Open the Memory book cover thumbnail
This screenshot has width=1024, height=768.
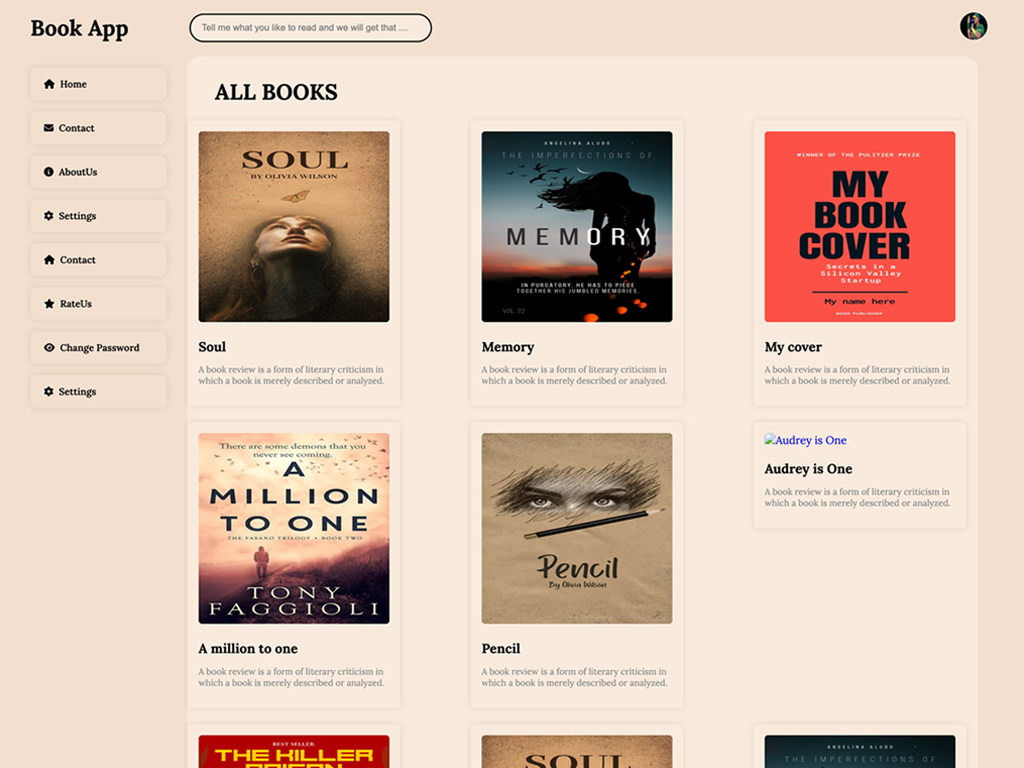(577, 227)
